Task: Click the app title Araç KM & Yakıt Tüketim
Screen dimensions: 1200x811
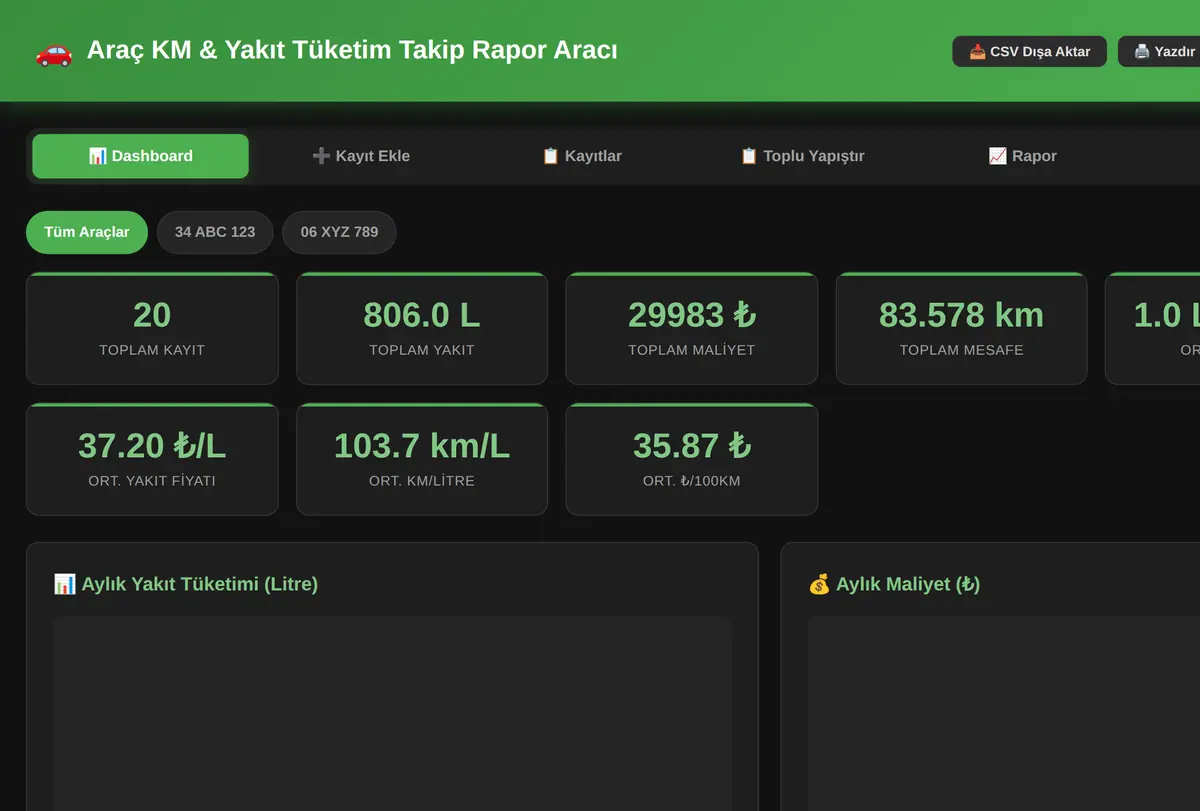Action: tap(352, 50)
